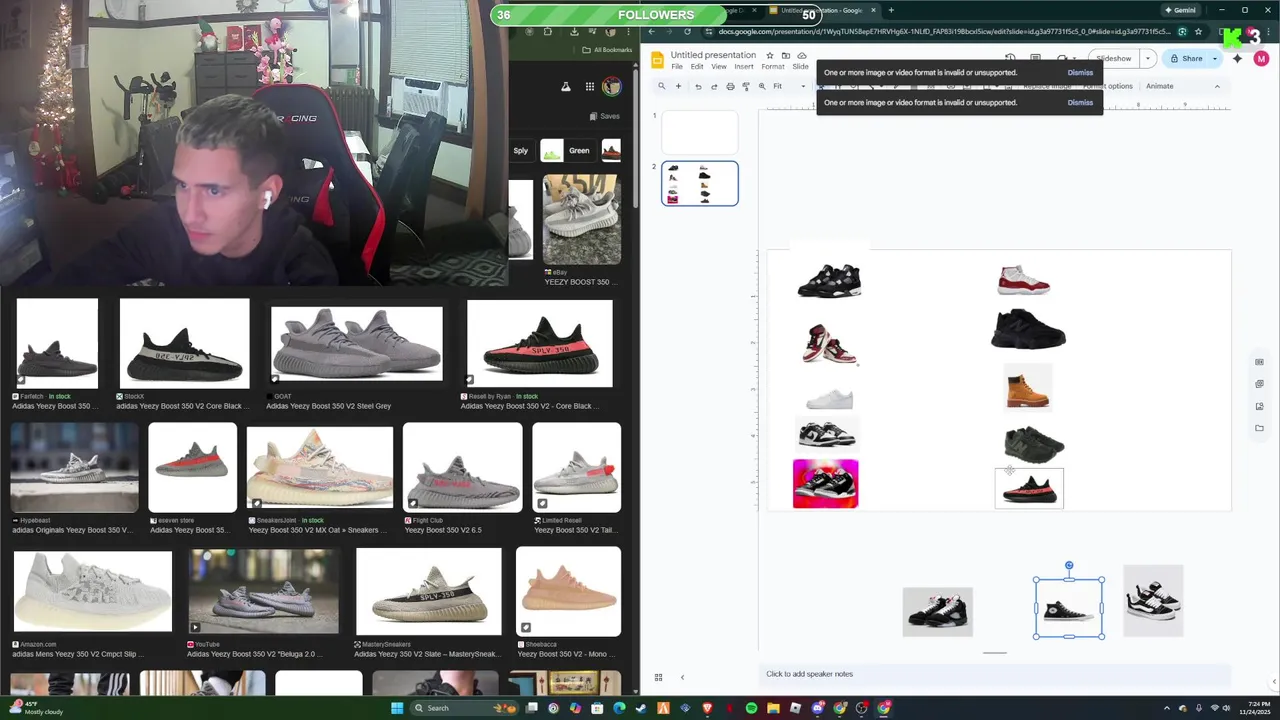Open Spotify from the taskbar
This screenshot has height=720, width=1280.
pyautogui.click(x=751, y=708)
